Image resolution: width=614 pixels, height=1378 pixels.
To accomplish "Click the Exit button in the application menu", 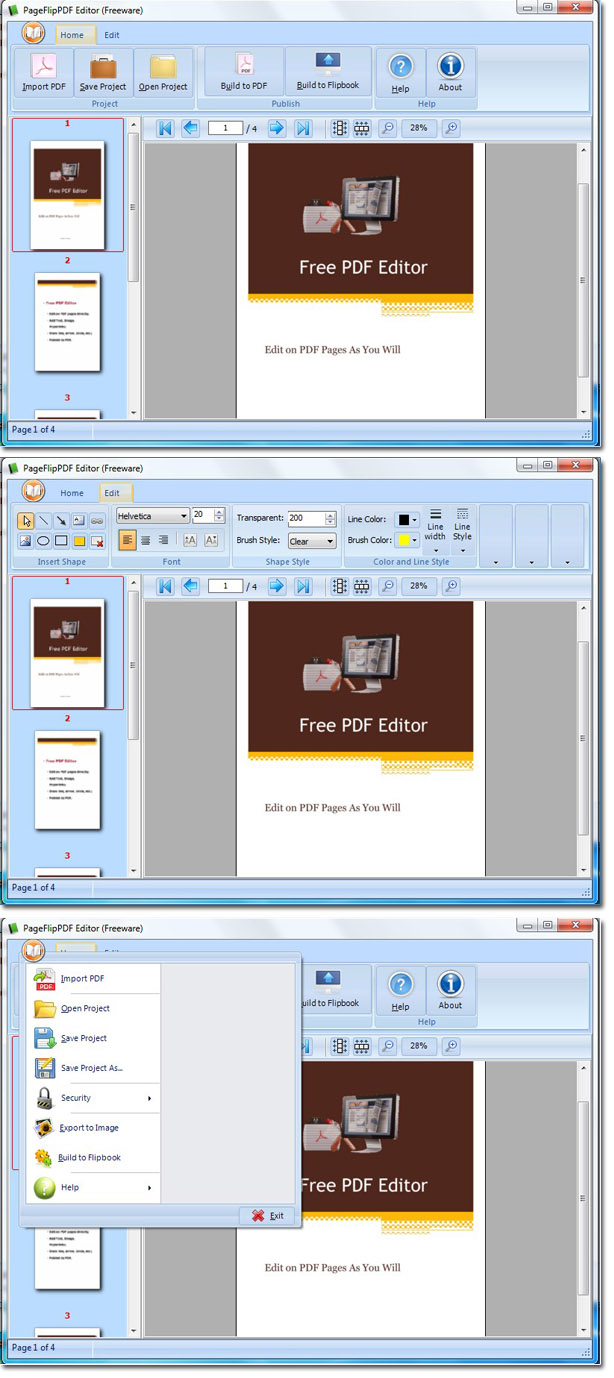I will click(x=267, y=1216).
